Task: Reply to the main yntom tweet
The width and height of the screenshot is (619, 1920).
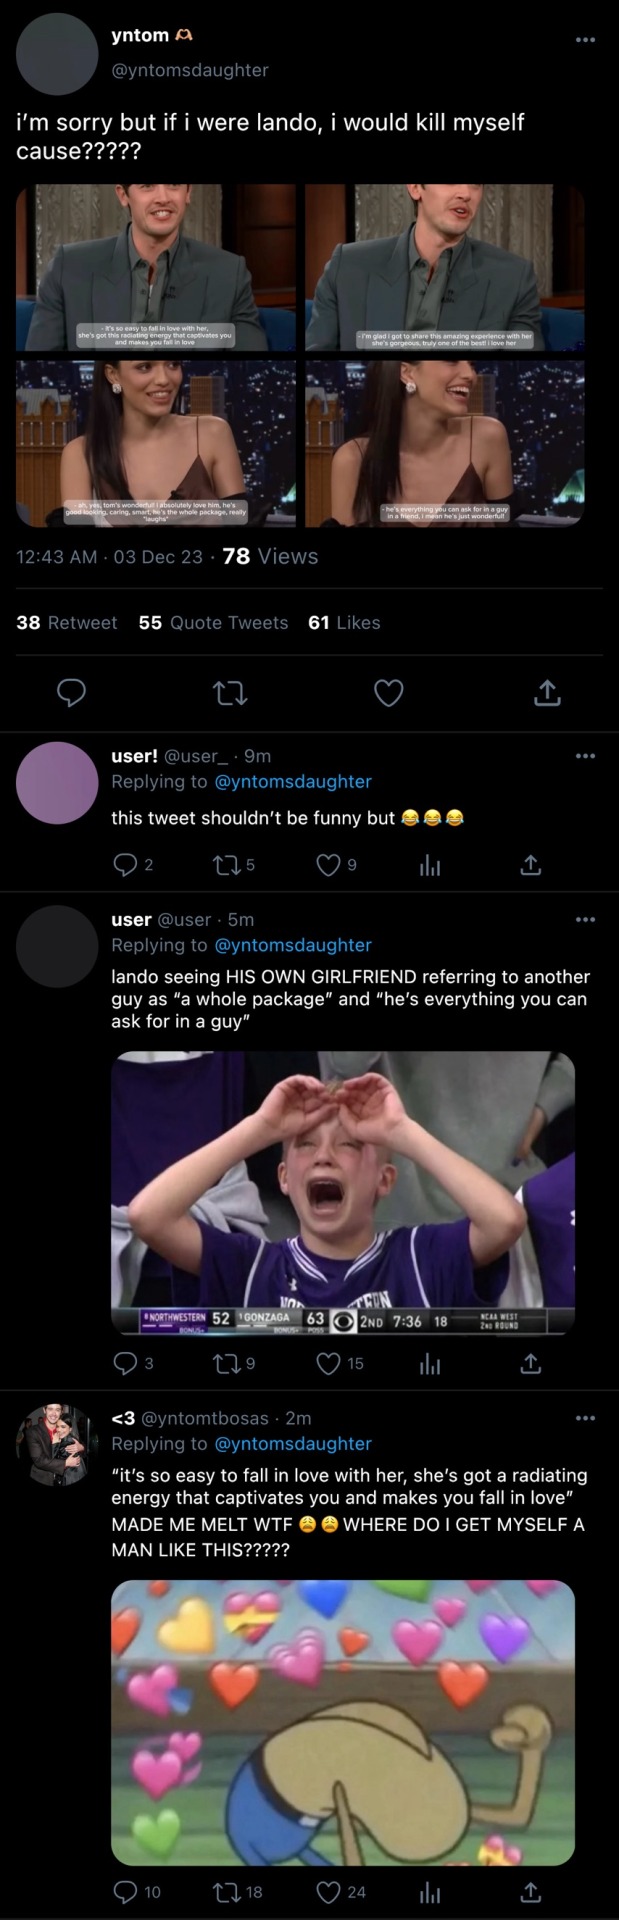Action: click(x=70, y=692)
